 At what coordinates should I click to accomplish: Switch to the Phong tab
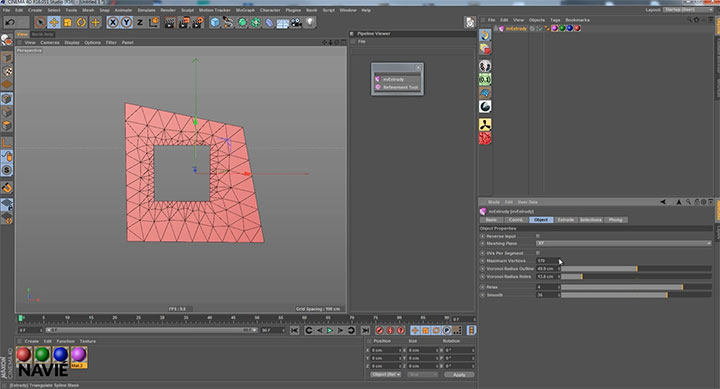pyautogui.click(x=615, y=220)
